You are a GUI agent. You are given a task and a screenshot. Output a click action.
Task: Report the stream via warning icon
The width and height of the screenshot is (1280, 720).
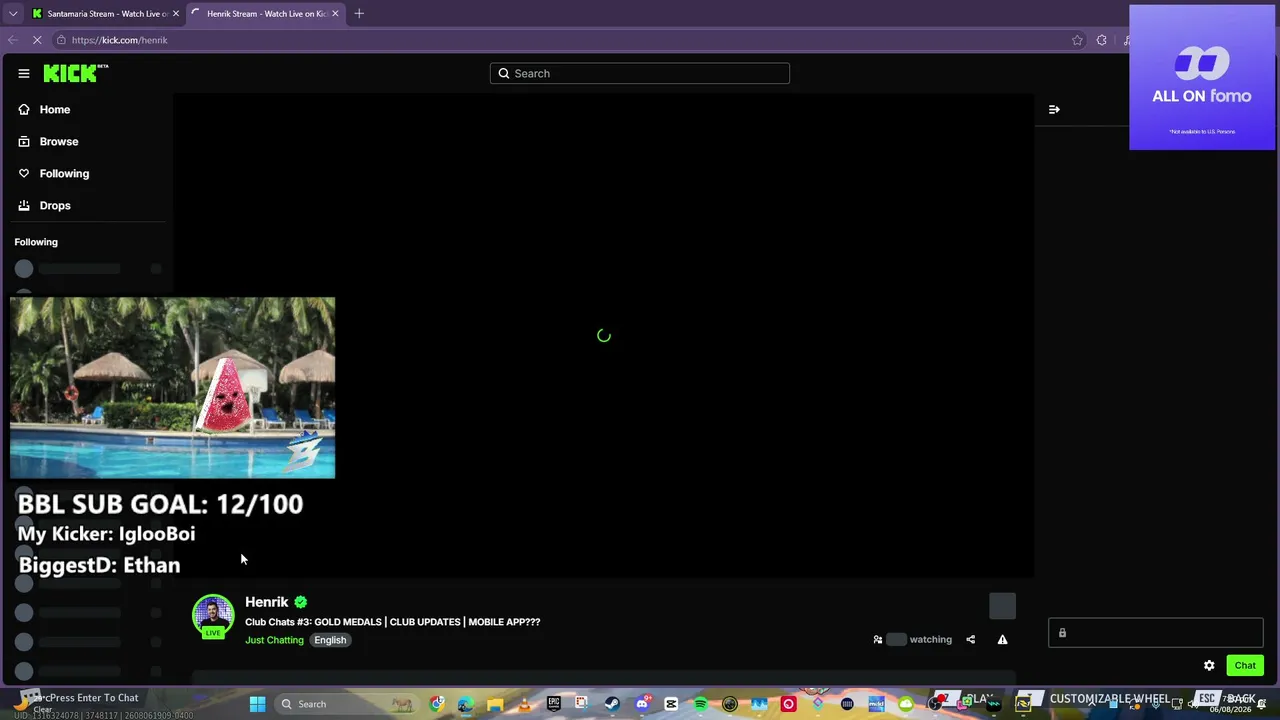[x=1002, y=639]
